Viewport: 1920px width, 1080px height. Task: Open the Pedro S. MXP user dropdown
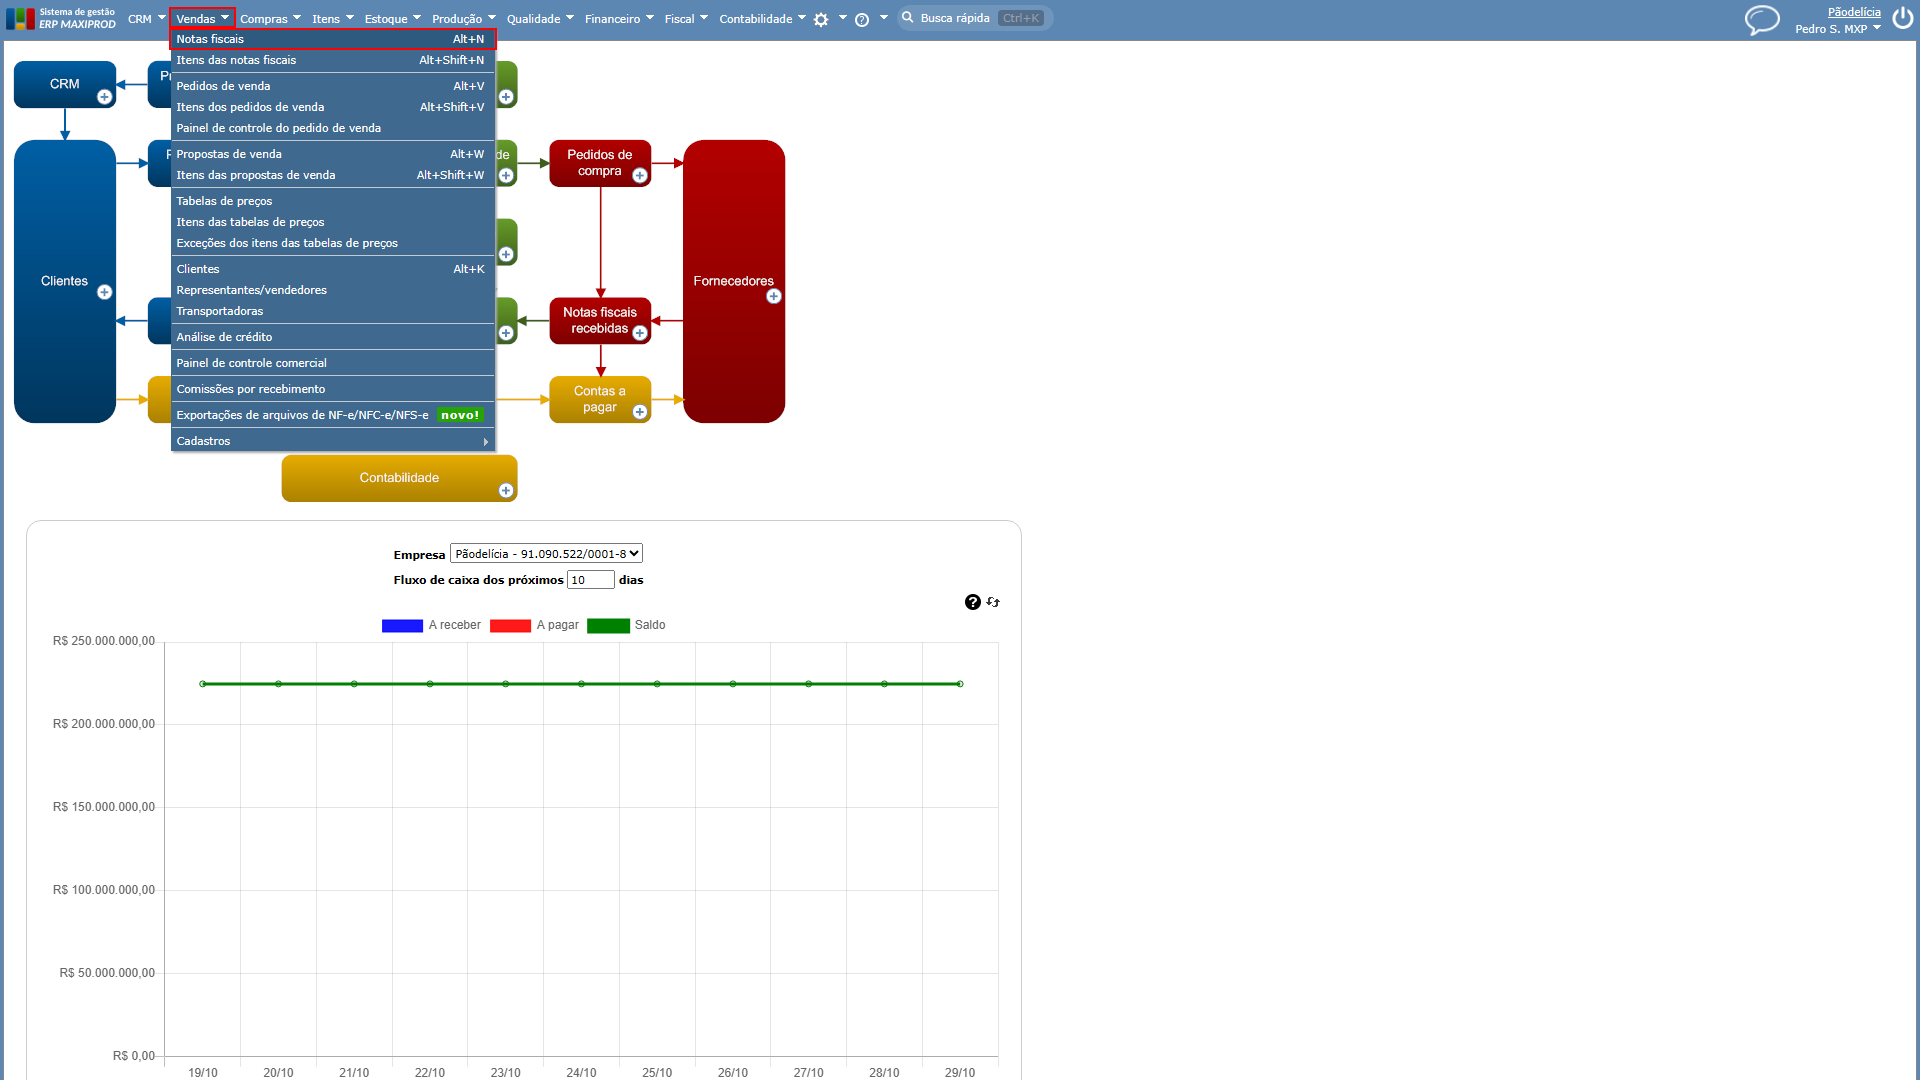point(1838,29)
